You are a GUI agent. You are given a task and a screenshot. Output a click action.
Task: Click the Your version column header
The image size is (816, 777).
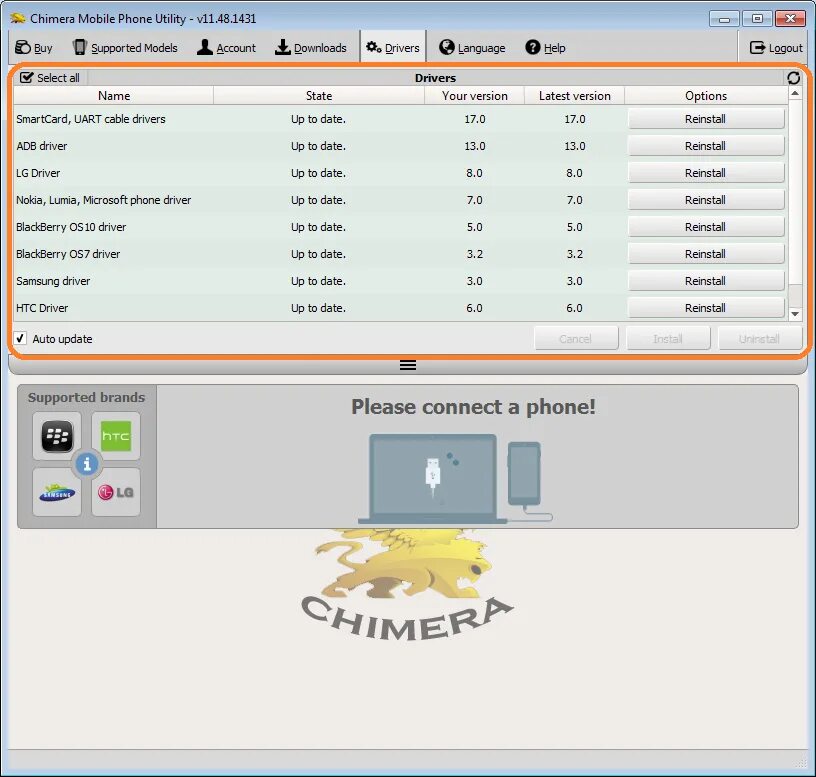click(475, 96)
